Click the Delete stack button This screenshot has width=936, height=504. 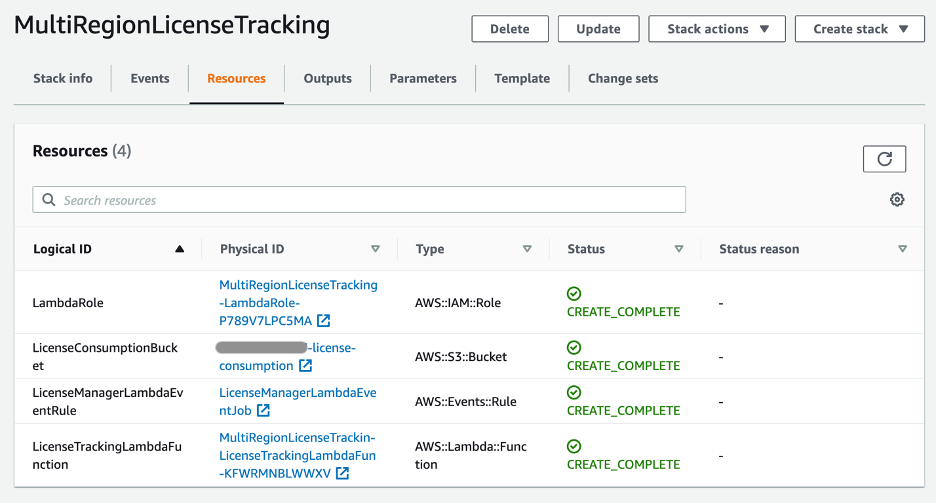click(x=510, y=29)
